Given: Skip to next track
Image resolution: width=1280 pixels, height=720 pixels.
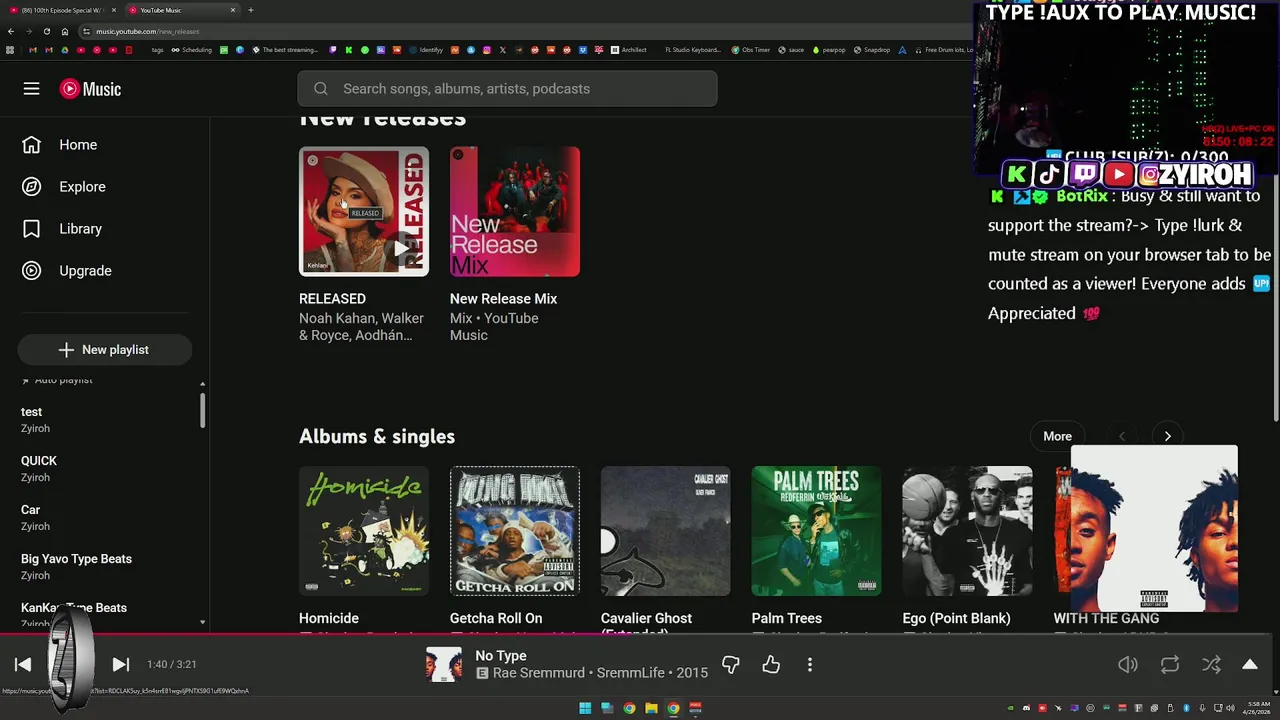Looking at the screenshot, I should (120, 664).
